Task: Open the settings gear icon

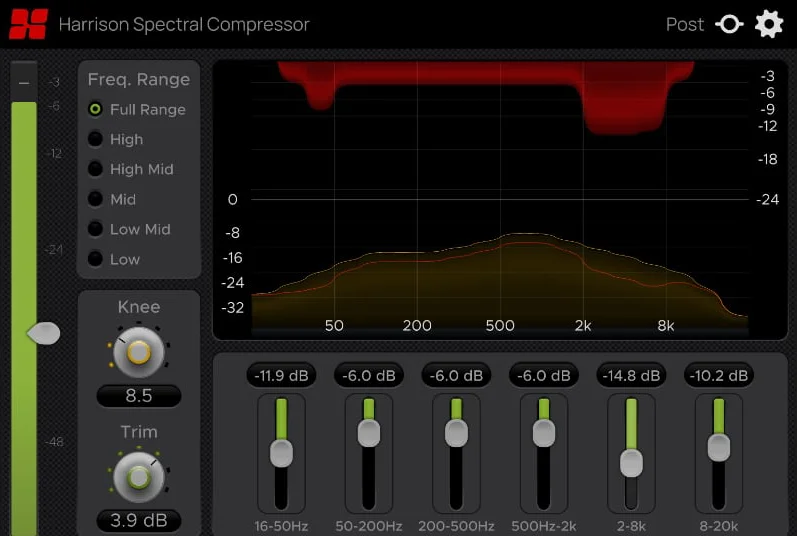Action: (769, 24)
